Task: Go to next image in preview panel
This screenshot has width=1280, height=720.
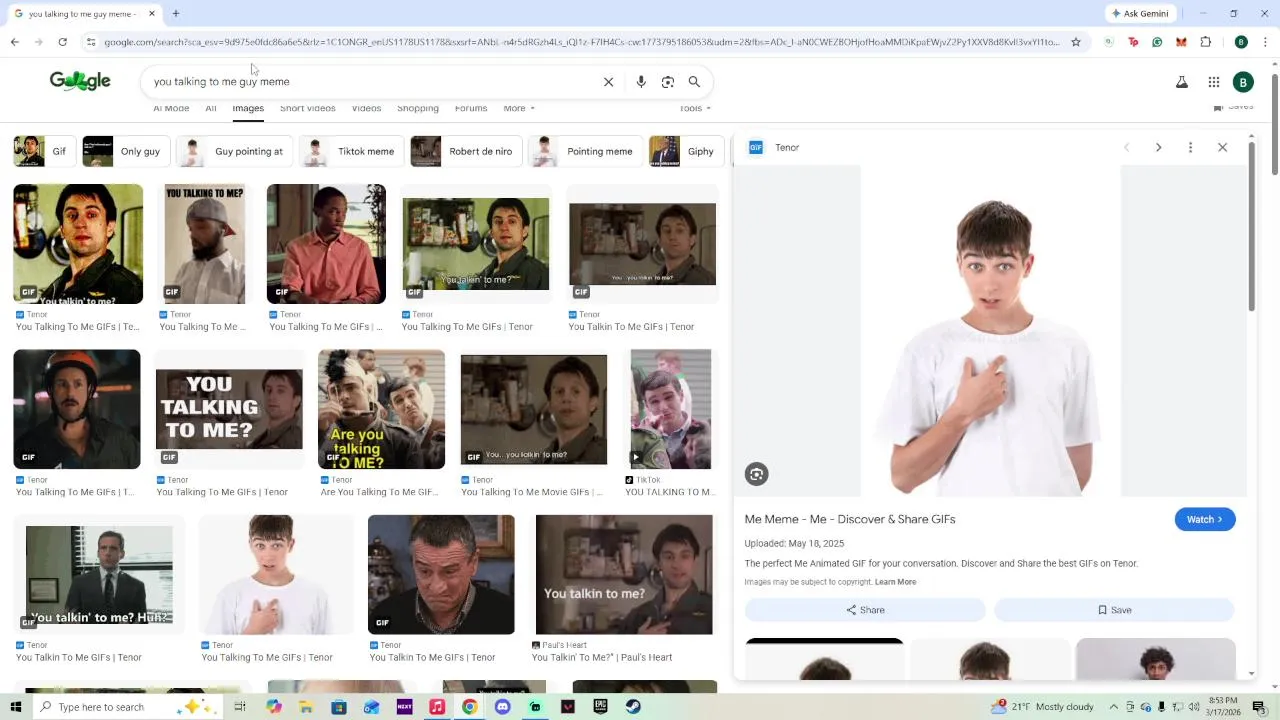Action: point(1158,147)
